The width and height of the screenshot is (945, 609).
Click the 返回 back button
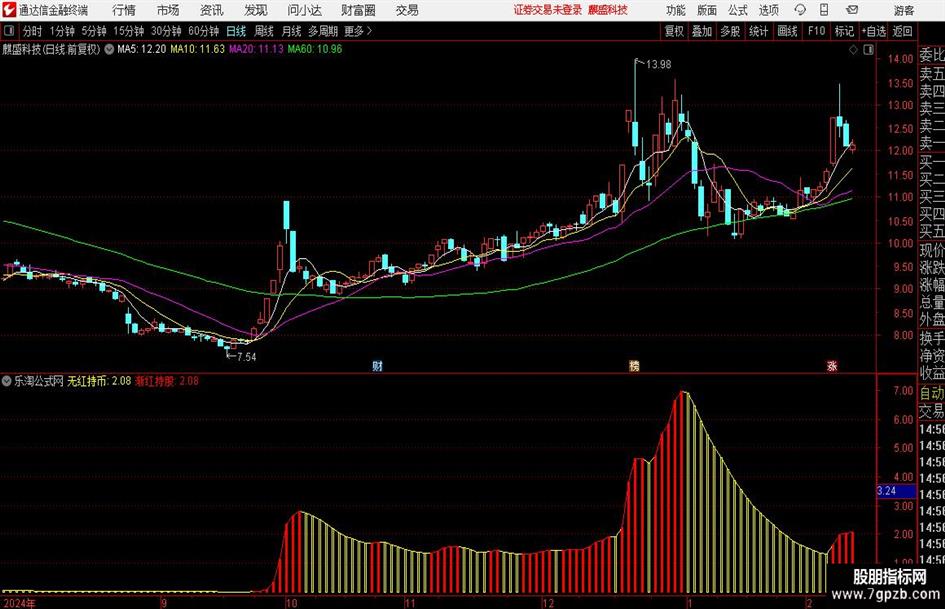pos(902,31)
